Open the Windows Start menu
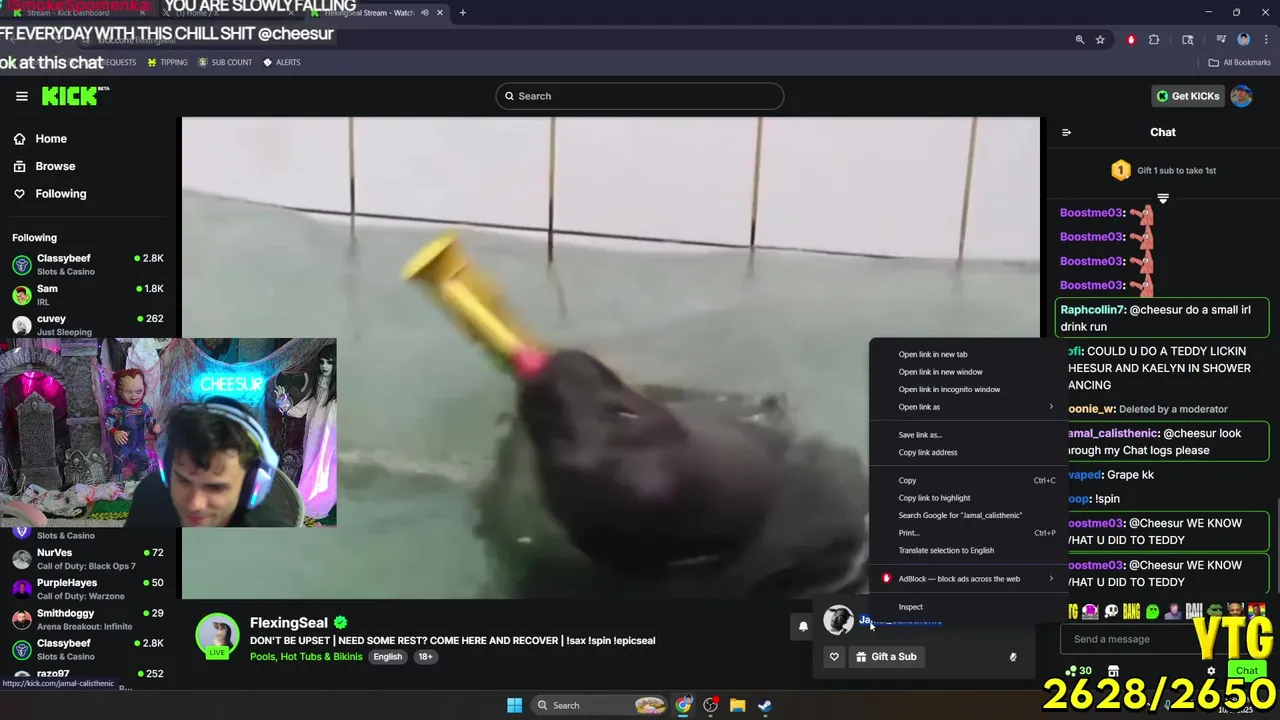The image size is (1280, 720). (514, 705)
